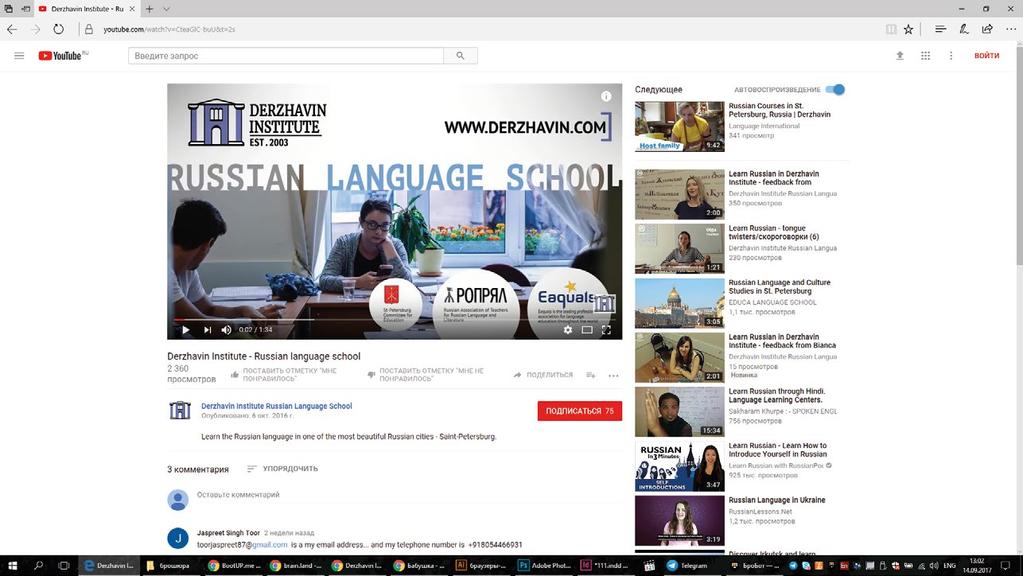Close the Derzhavin Institute tab
This screenshot has width=1023, height=576.
click(131, 9)
